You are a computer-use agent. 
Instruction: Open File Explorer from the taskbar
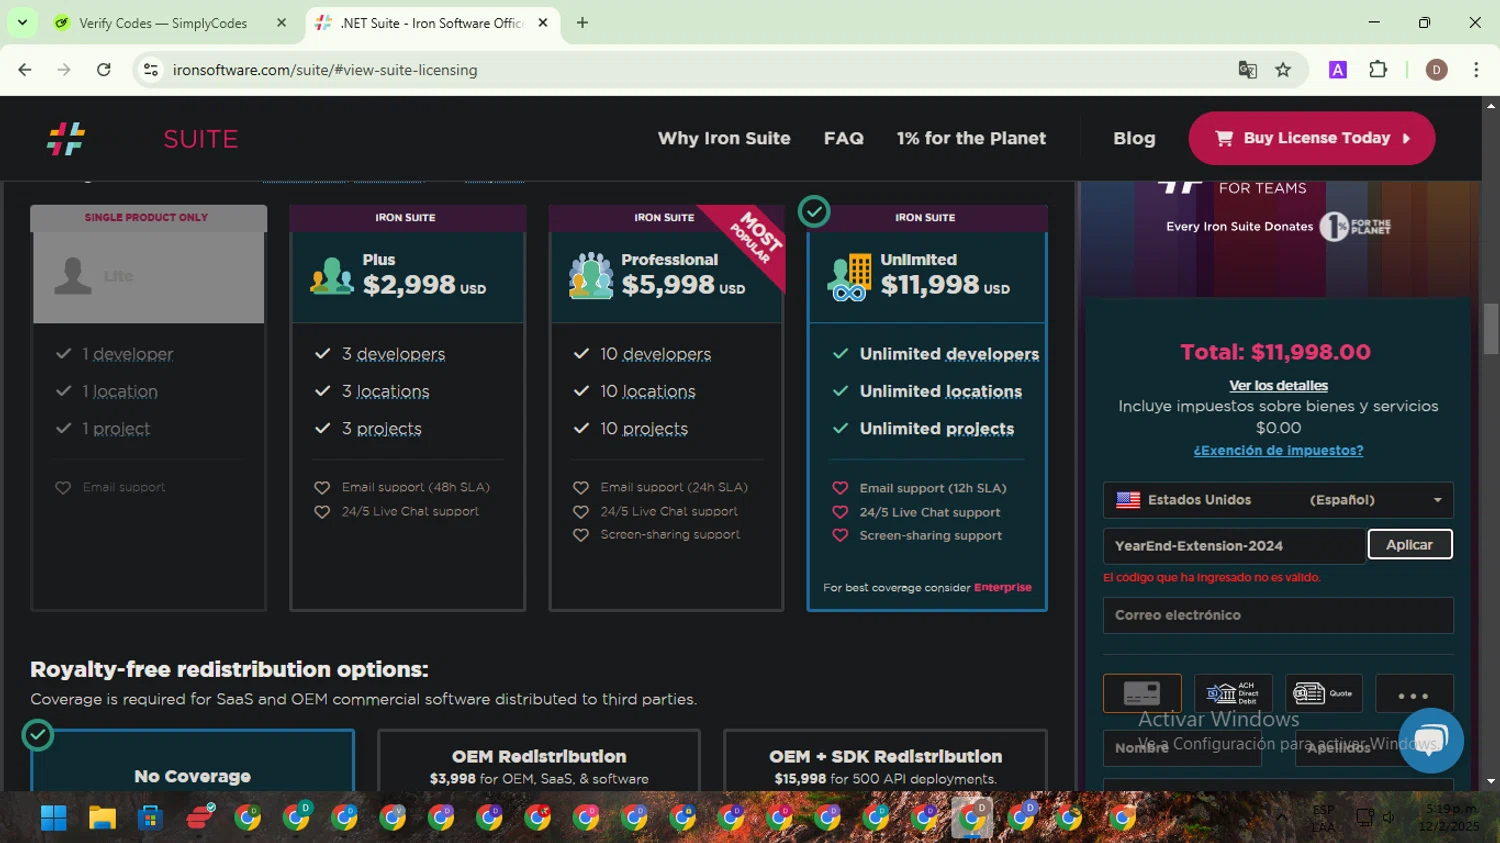click(x=102, y=818)
